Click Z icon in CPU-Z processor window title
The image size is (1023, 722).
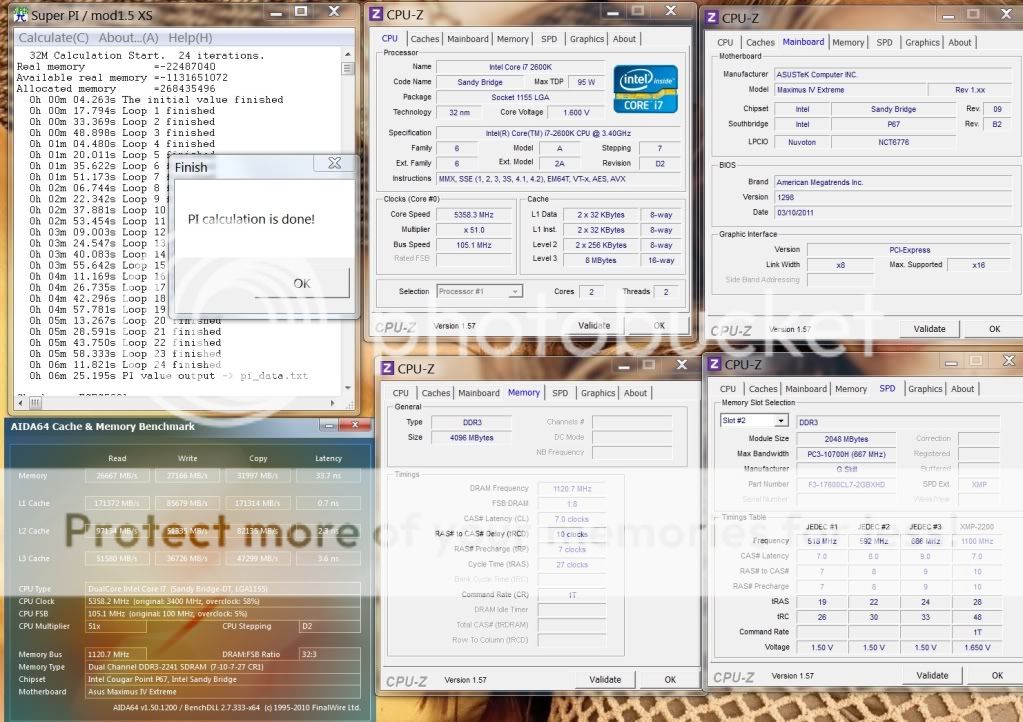376,13
